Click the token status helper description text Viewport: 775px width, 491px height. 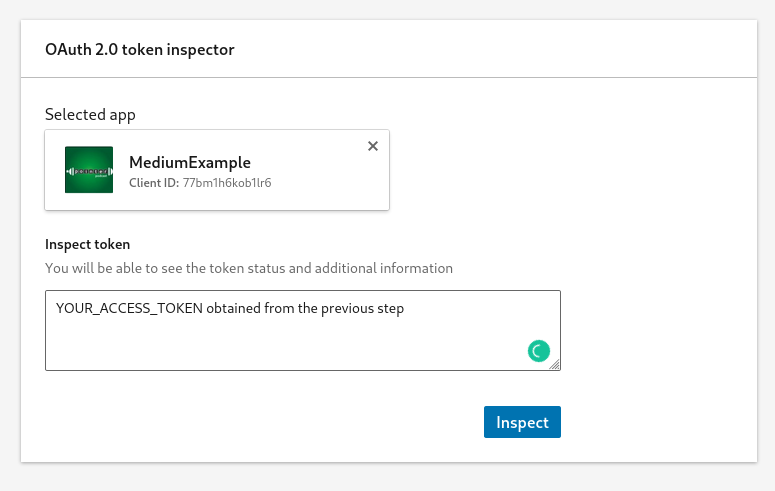(249, 268)
